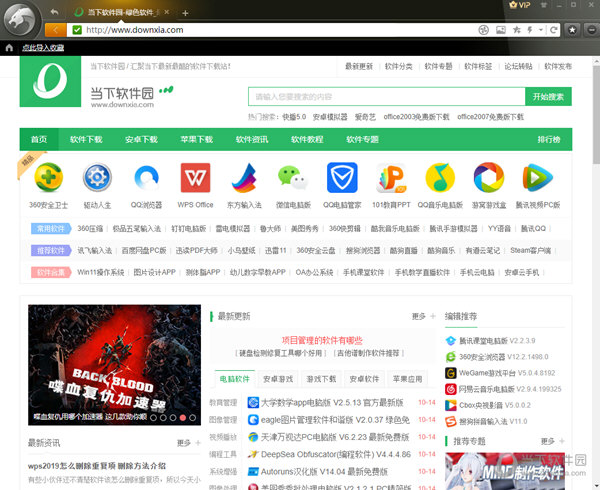Image resolution: width=600 pixels, height=490 pixels.
Task: Click the QQ电脑管家 shield icon
Action: pyautogui.click(x=343, y=178)
